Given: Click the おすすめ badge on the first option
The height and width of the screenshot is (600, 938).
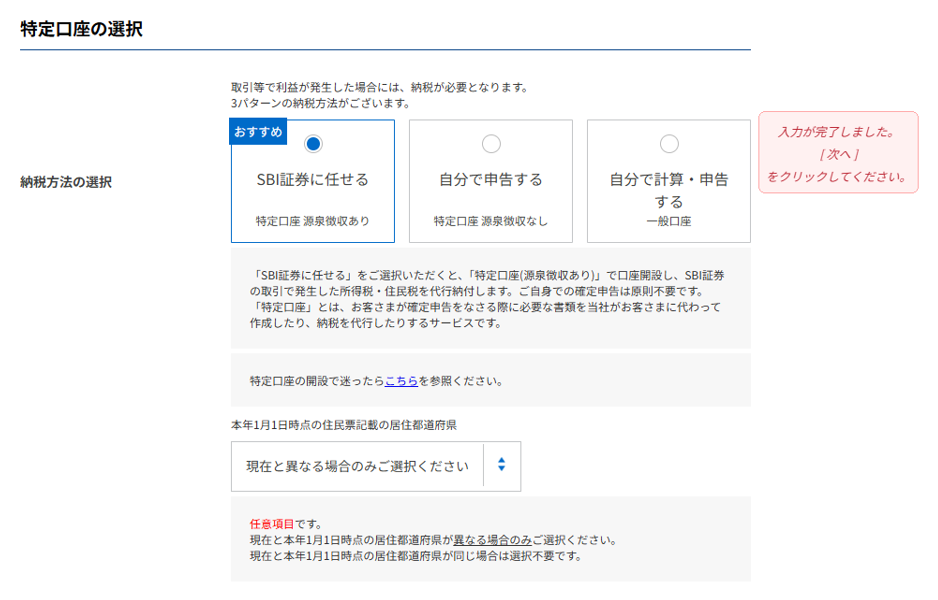Looking at the screenshot, I should click(x=258, y=132).
